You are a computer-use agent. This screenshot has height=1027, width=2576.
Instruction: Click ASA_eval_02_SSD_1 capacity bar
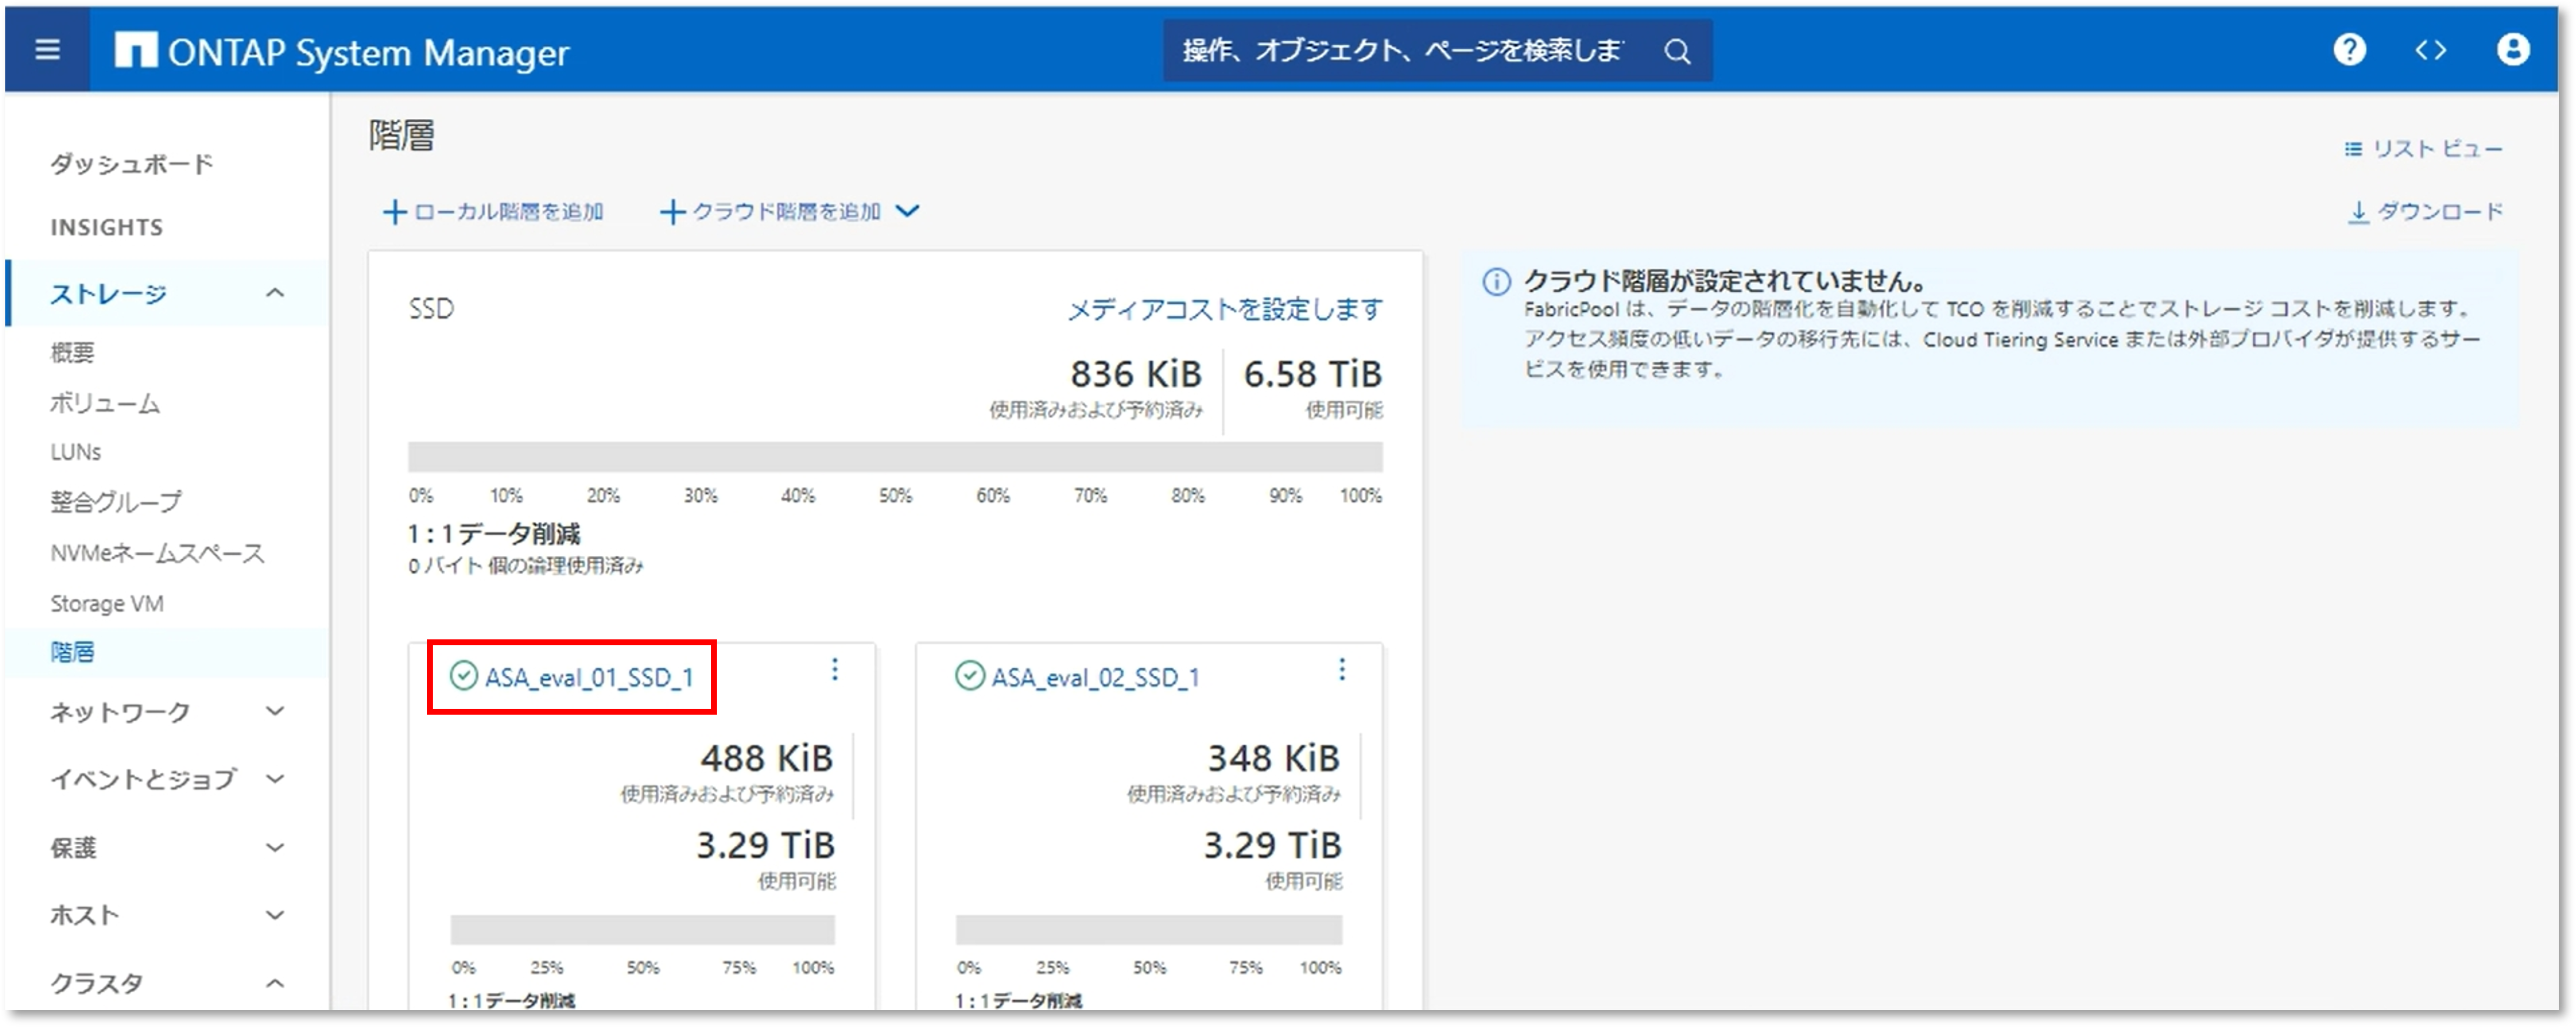(1148, 930)
